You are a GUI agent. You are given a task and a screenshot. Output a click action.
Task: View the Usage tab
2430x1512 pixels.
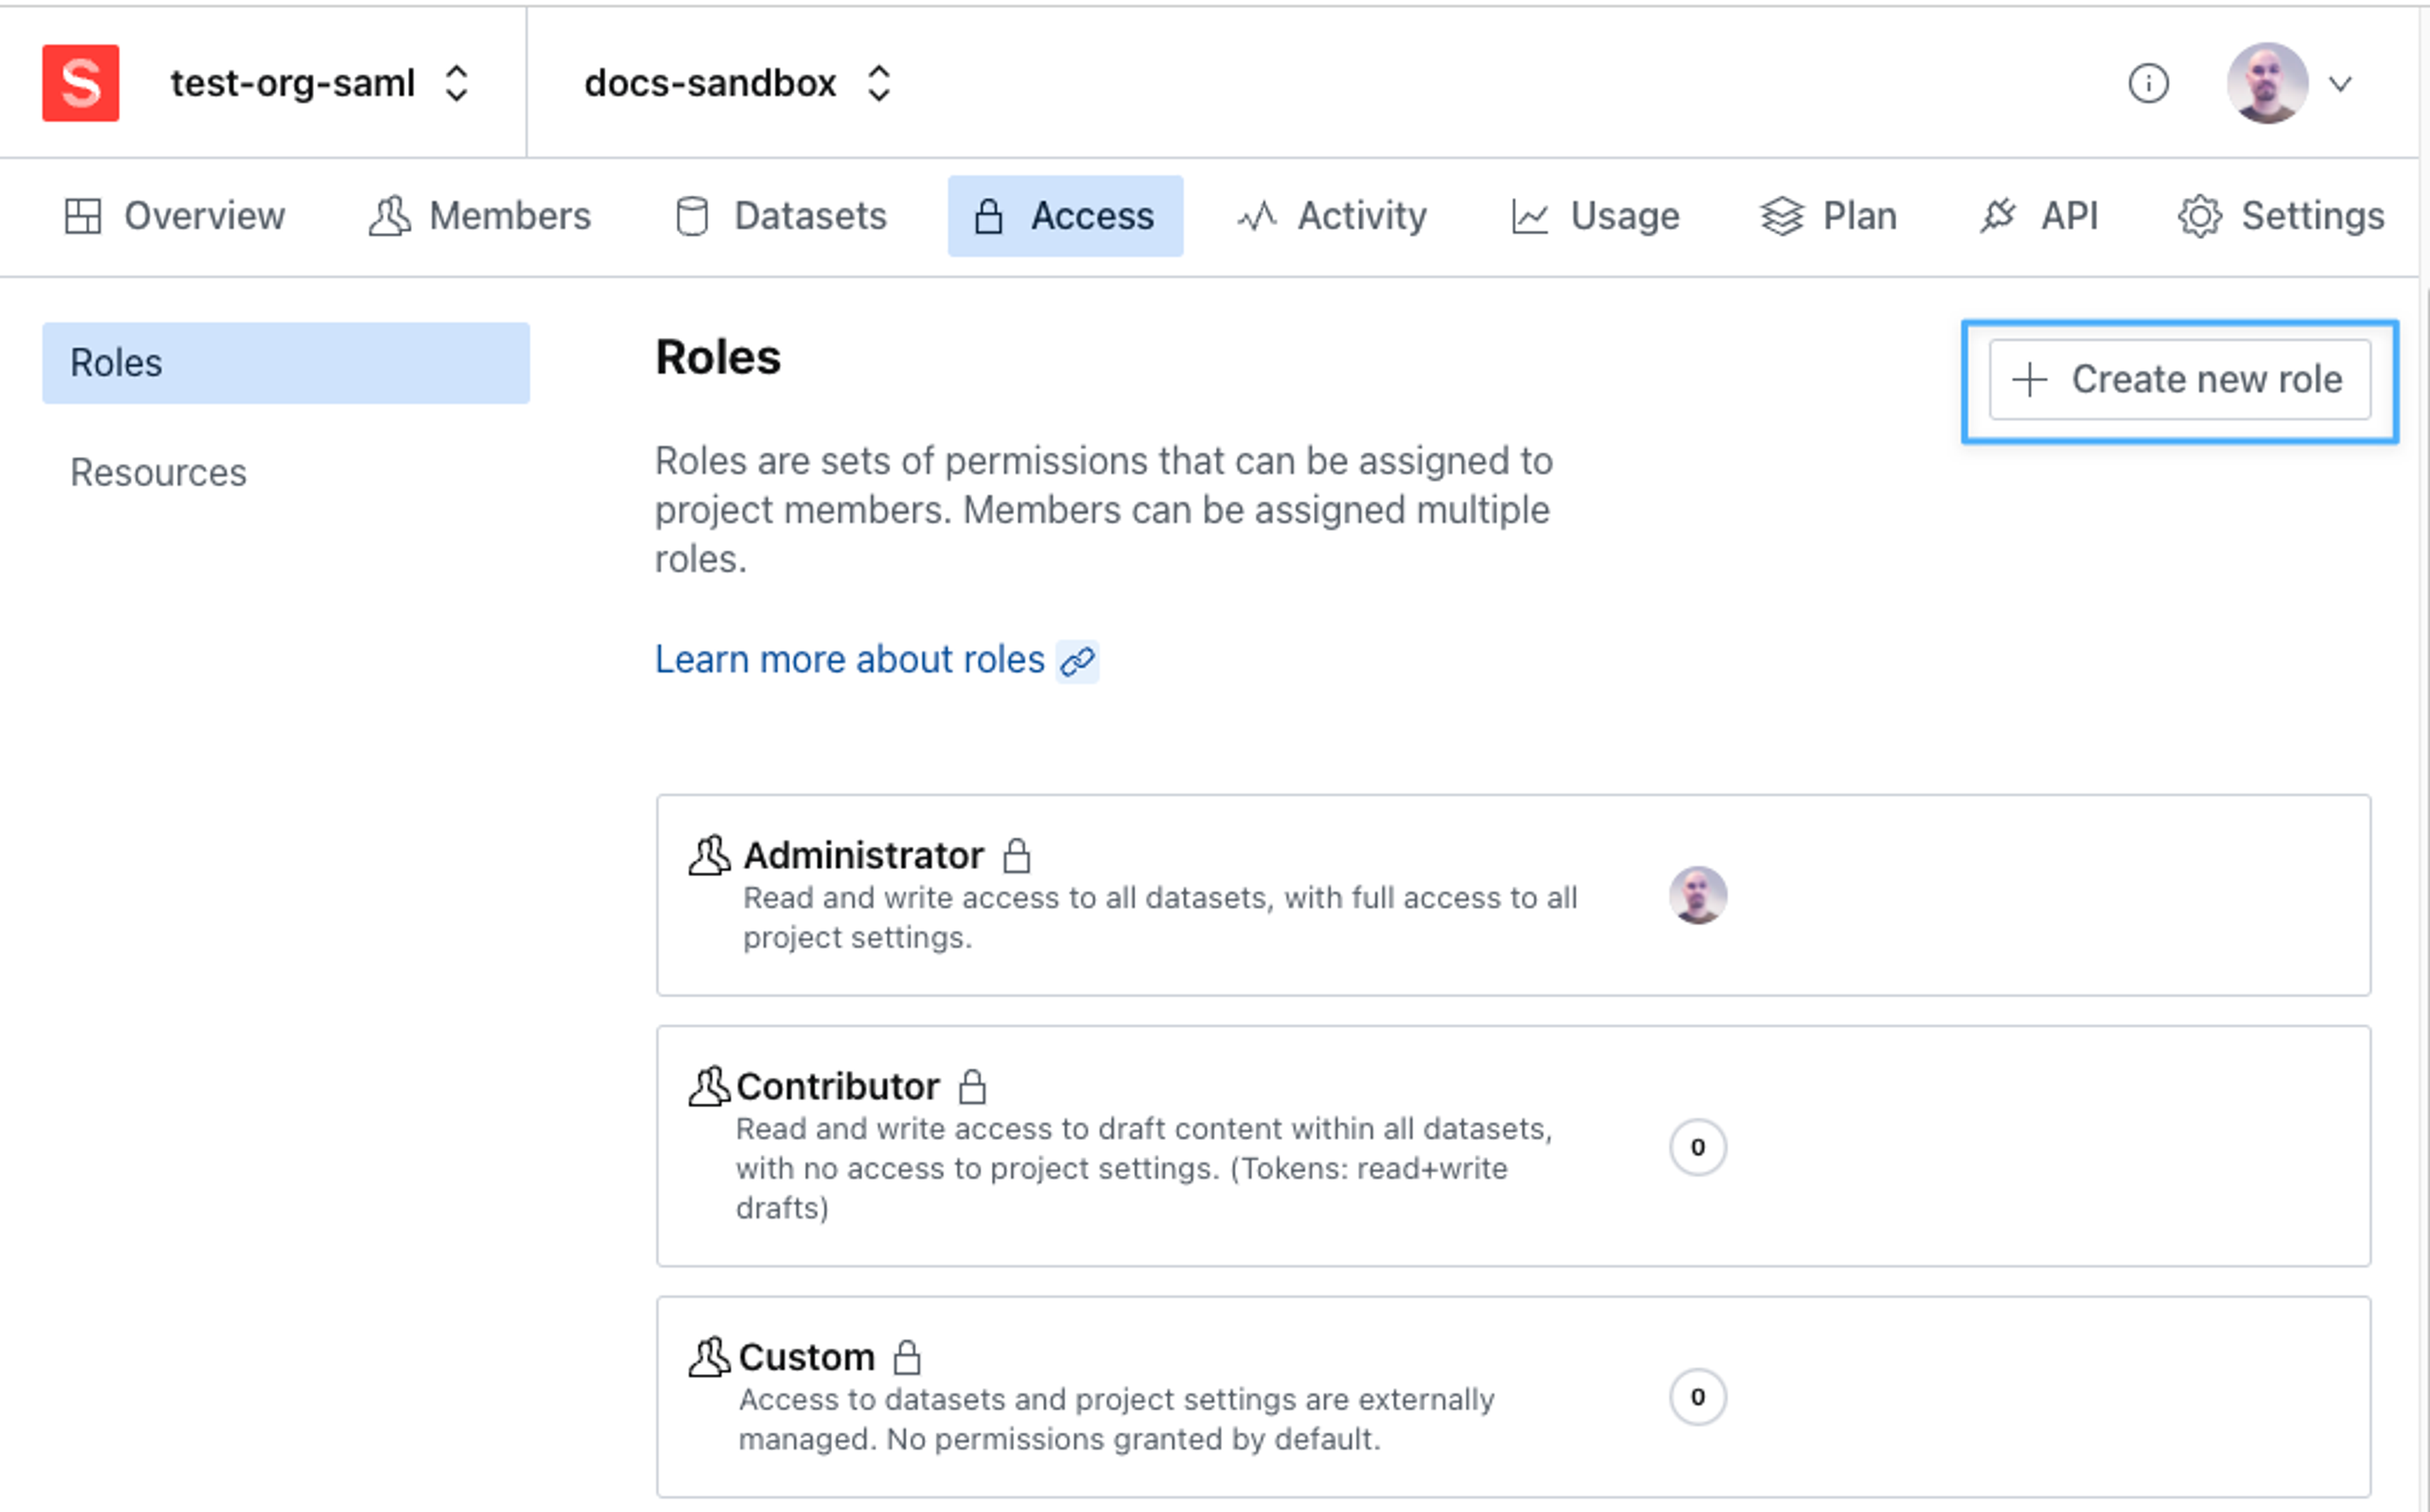pyautogui.click(x=1595, y=216)
